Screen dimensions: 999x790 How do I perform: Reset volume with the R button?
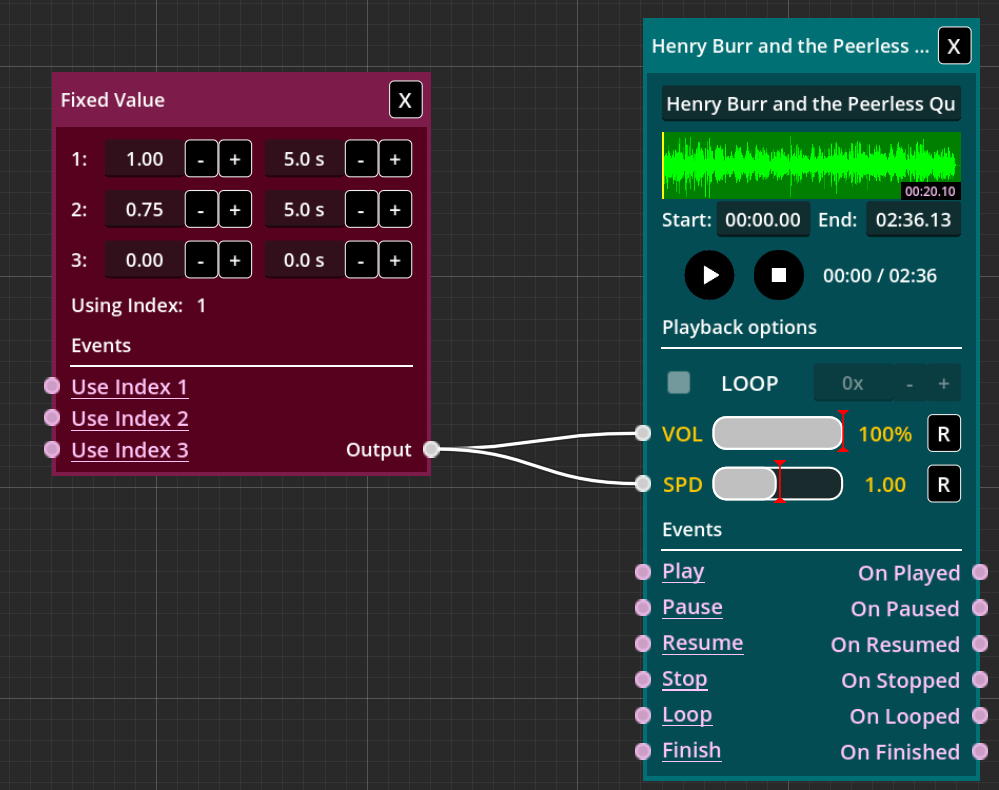click(x=944, y=434)
